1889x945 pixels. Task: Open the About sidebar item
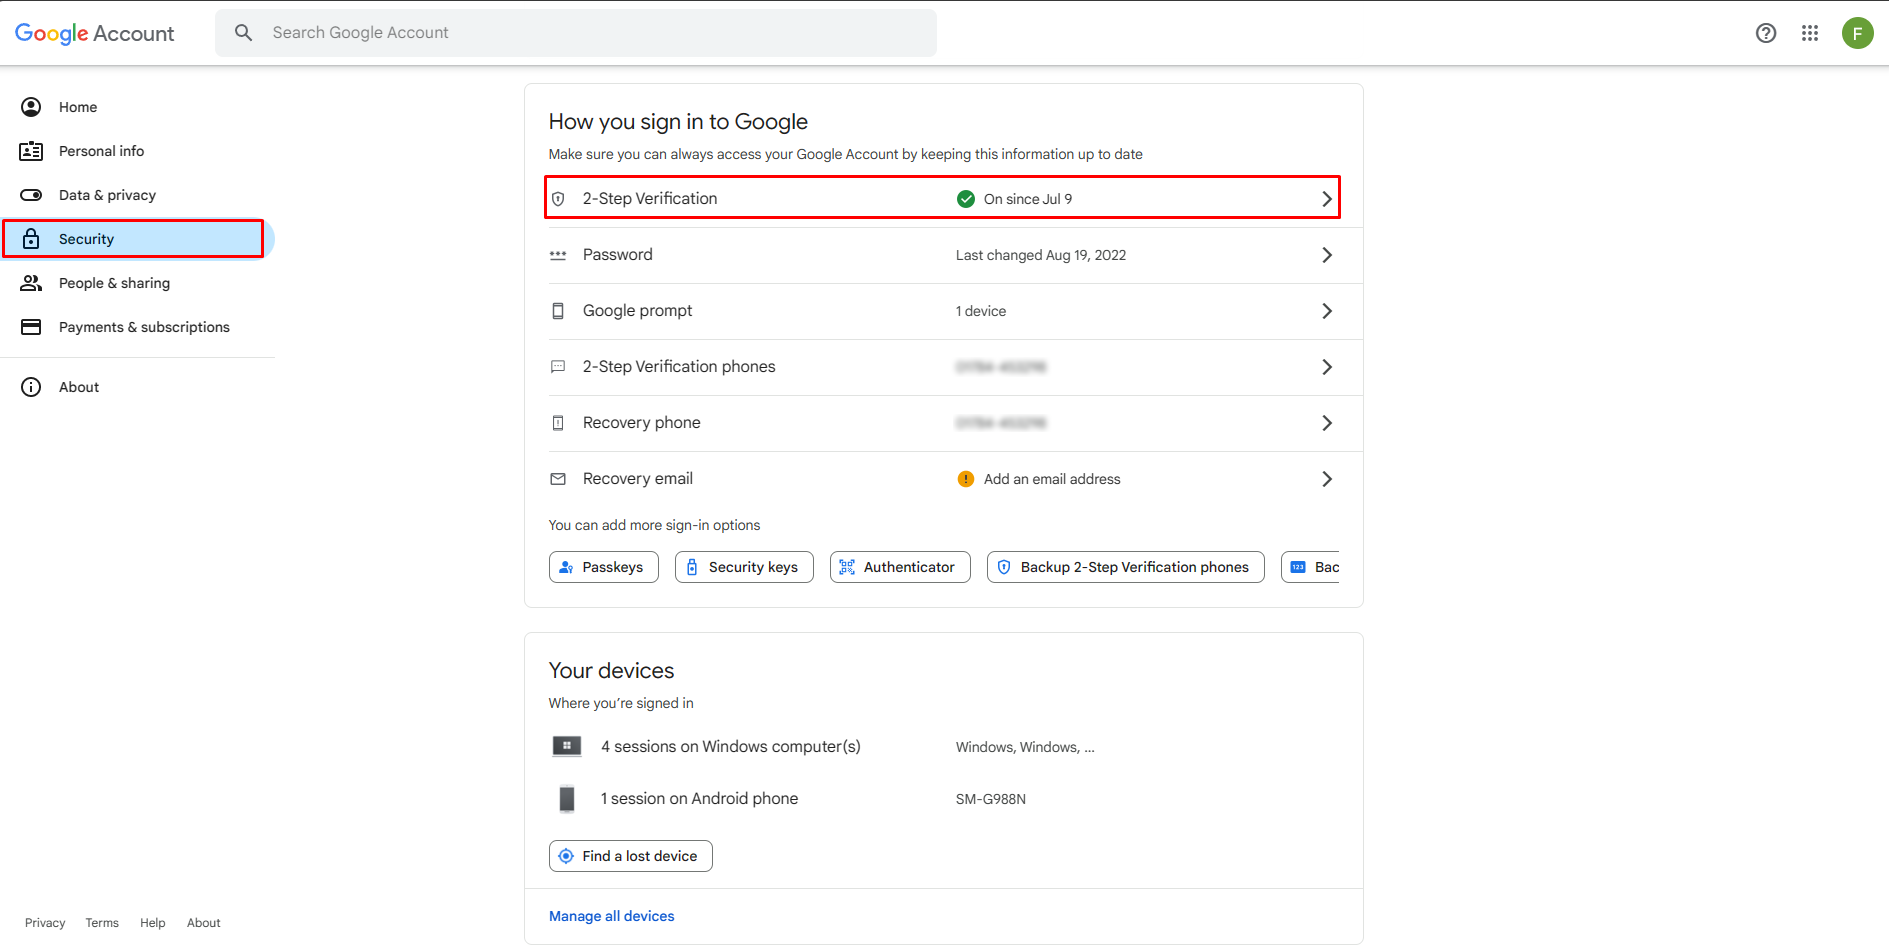coord(137,387)
